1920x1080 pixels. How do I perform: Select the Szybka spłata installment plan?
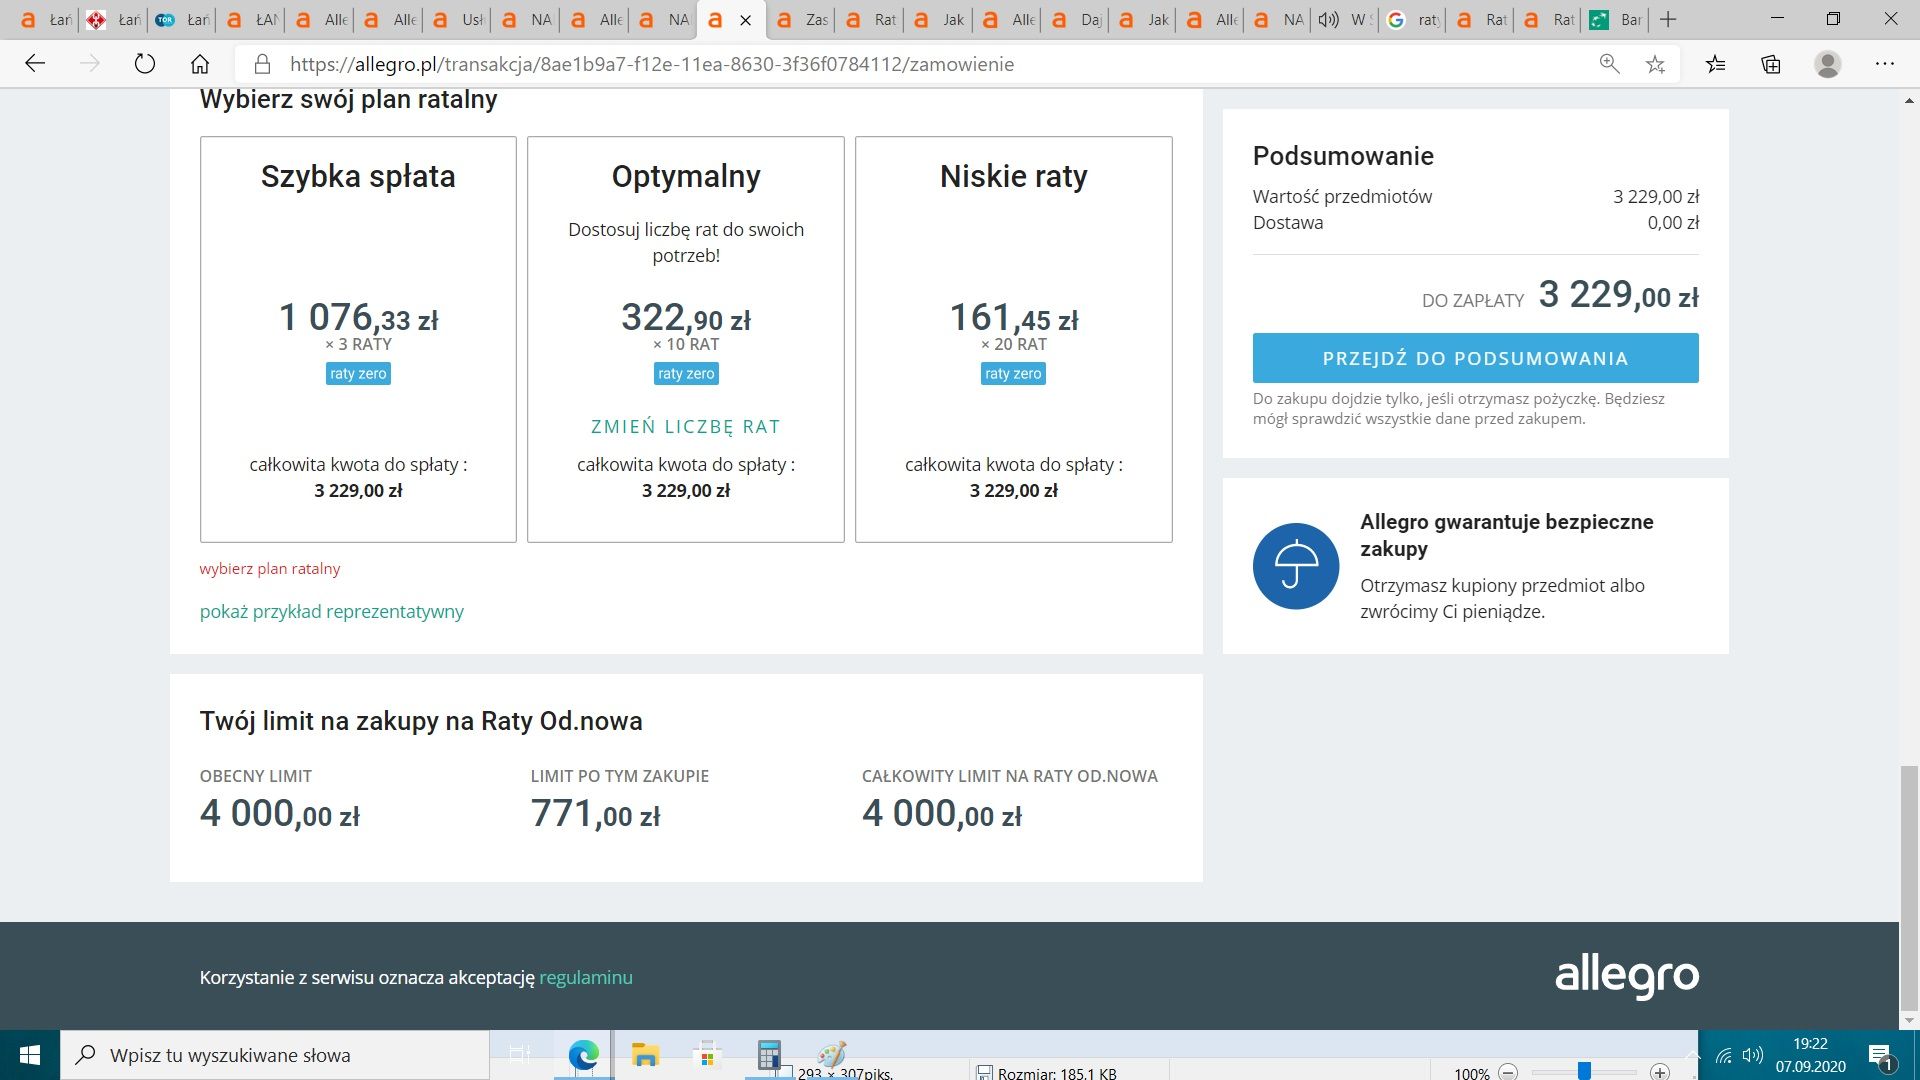tap(358, 339)
